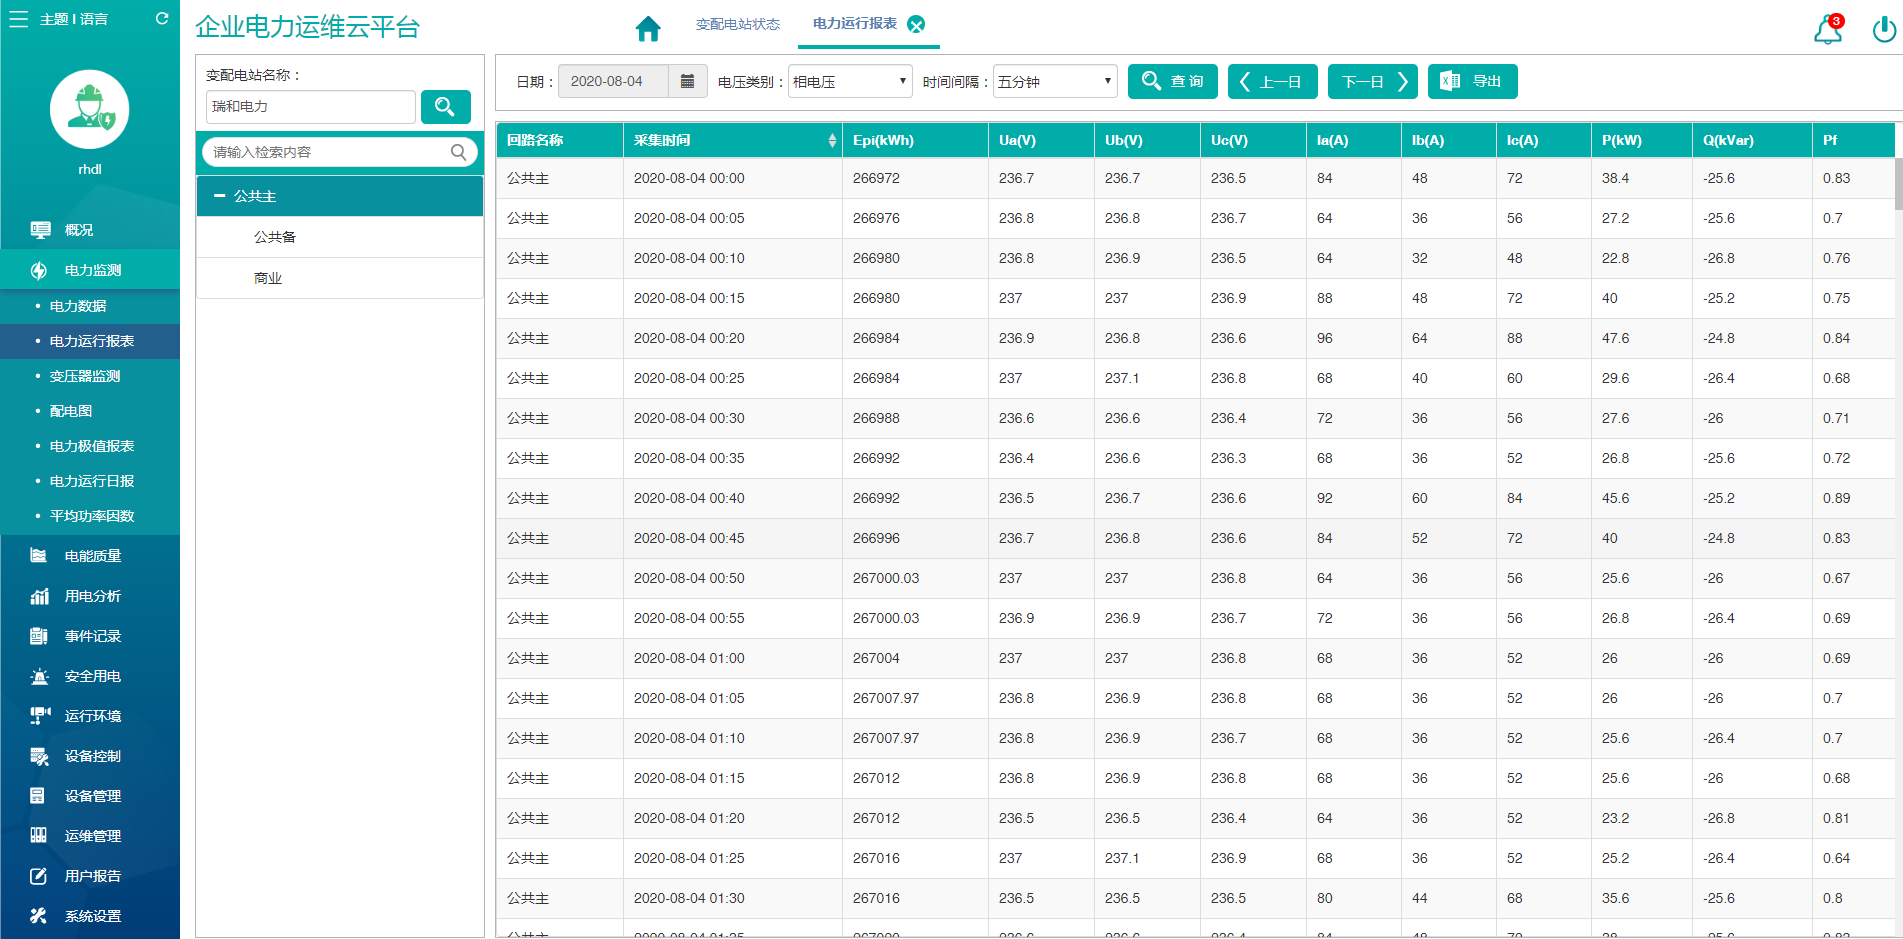
Task: Click the user avatar image
Action: pos(90,109)
